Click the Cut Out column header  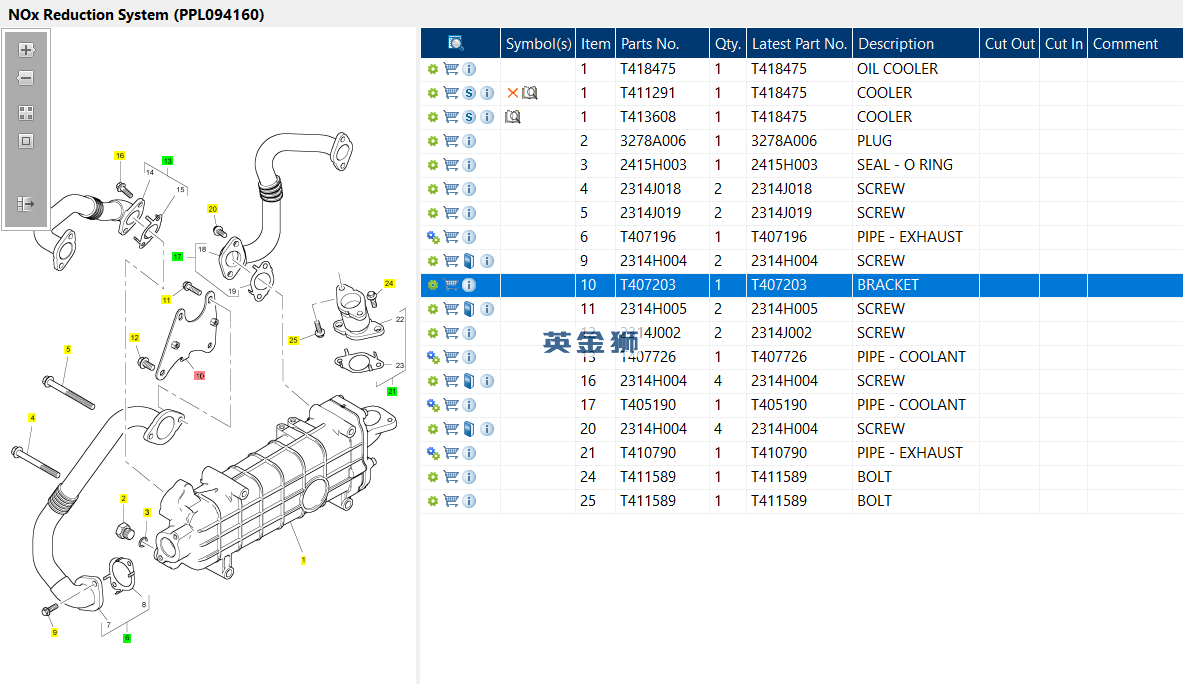click(1009, 44)
